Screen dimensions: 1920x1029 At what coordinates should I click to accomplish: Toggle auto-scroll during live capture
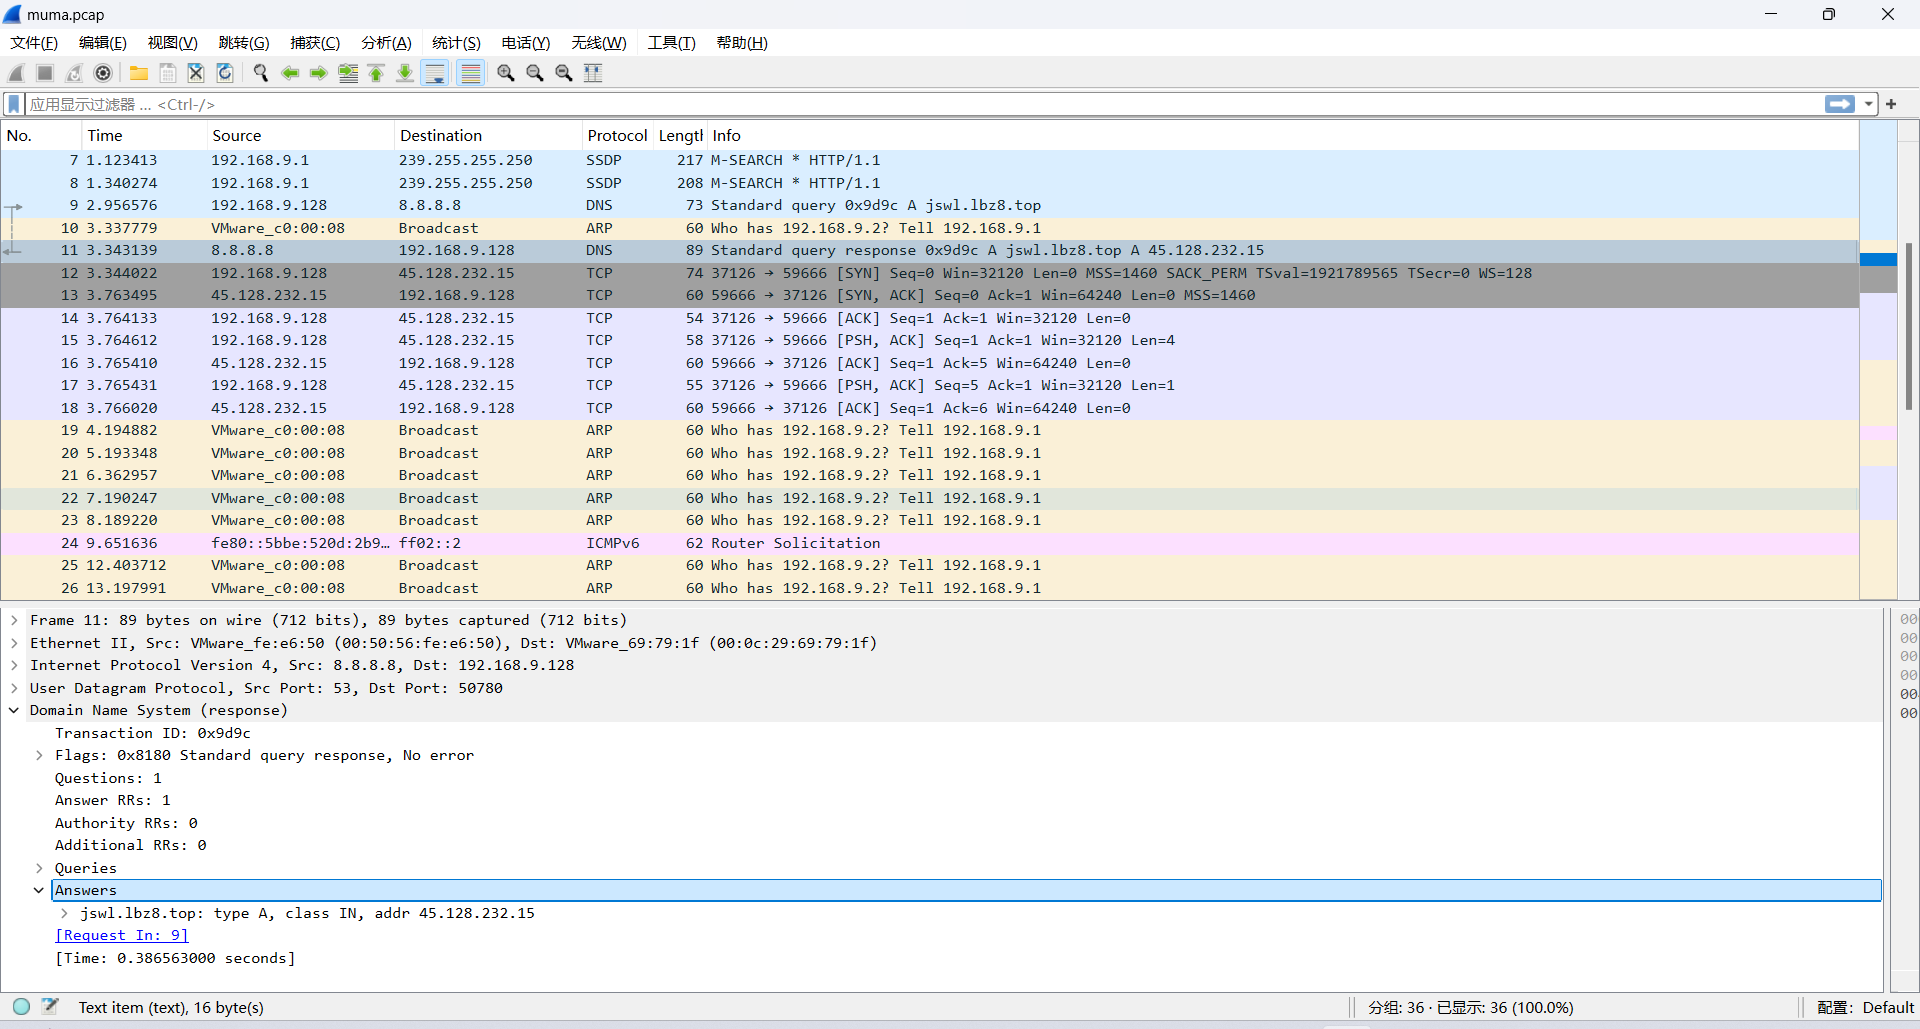(x=435, y=73)
